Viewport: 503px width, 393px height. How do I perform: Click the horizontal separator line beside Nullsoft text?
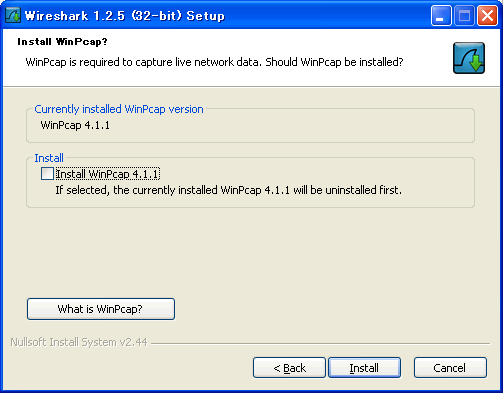(321, 343)
